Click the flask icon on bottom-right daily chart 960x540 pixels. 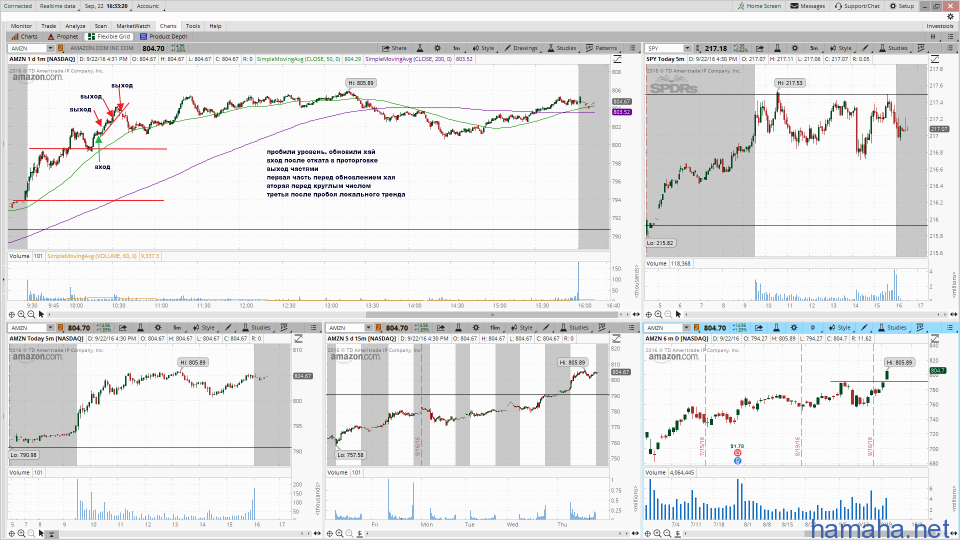point(776,328)
